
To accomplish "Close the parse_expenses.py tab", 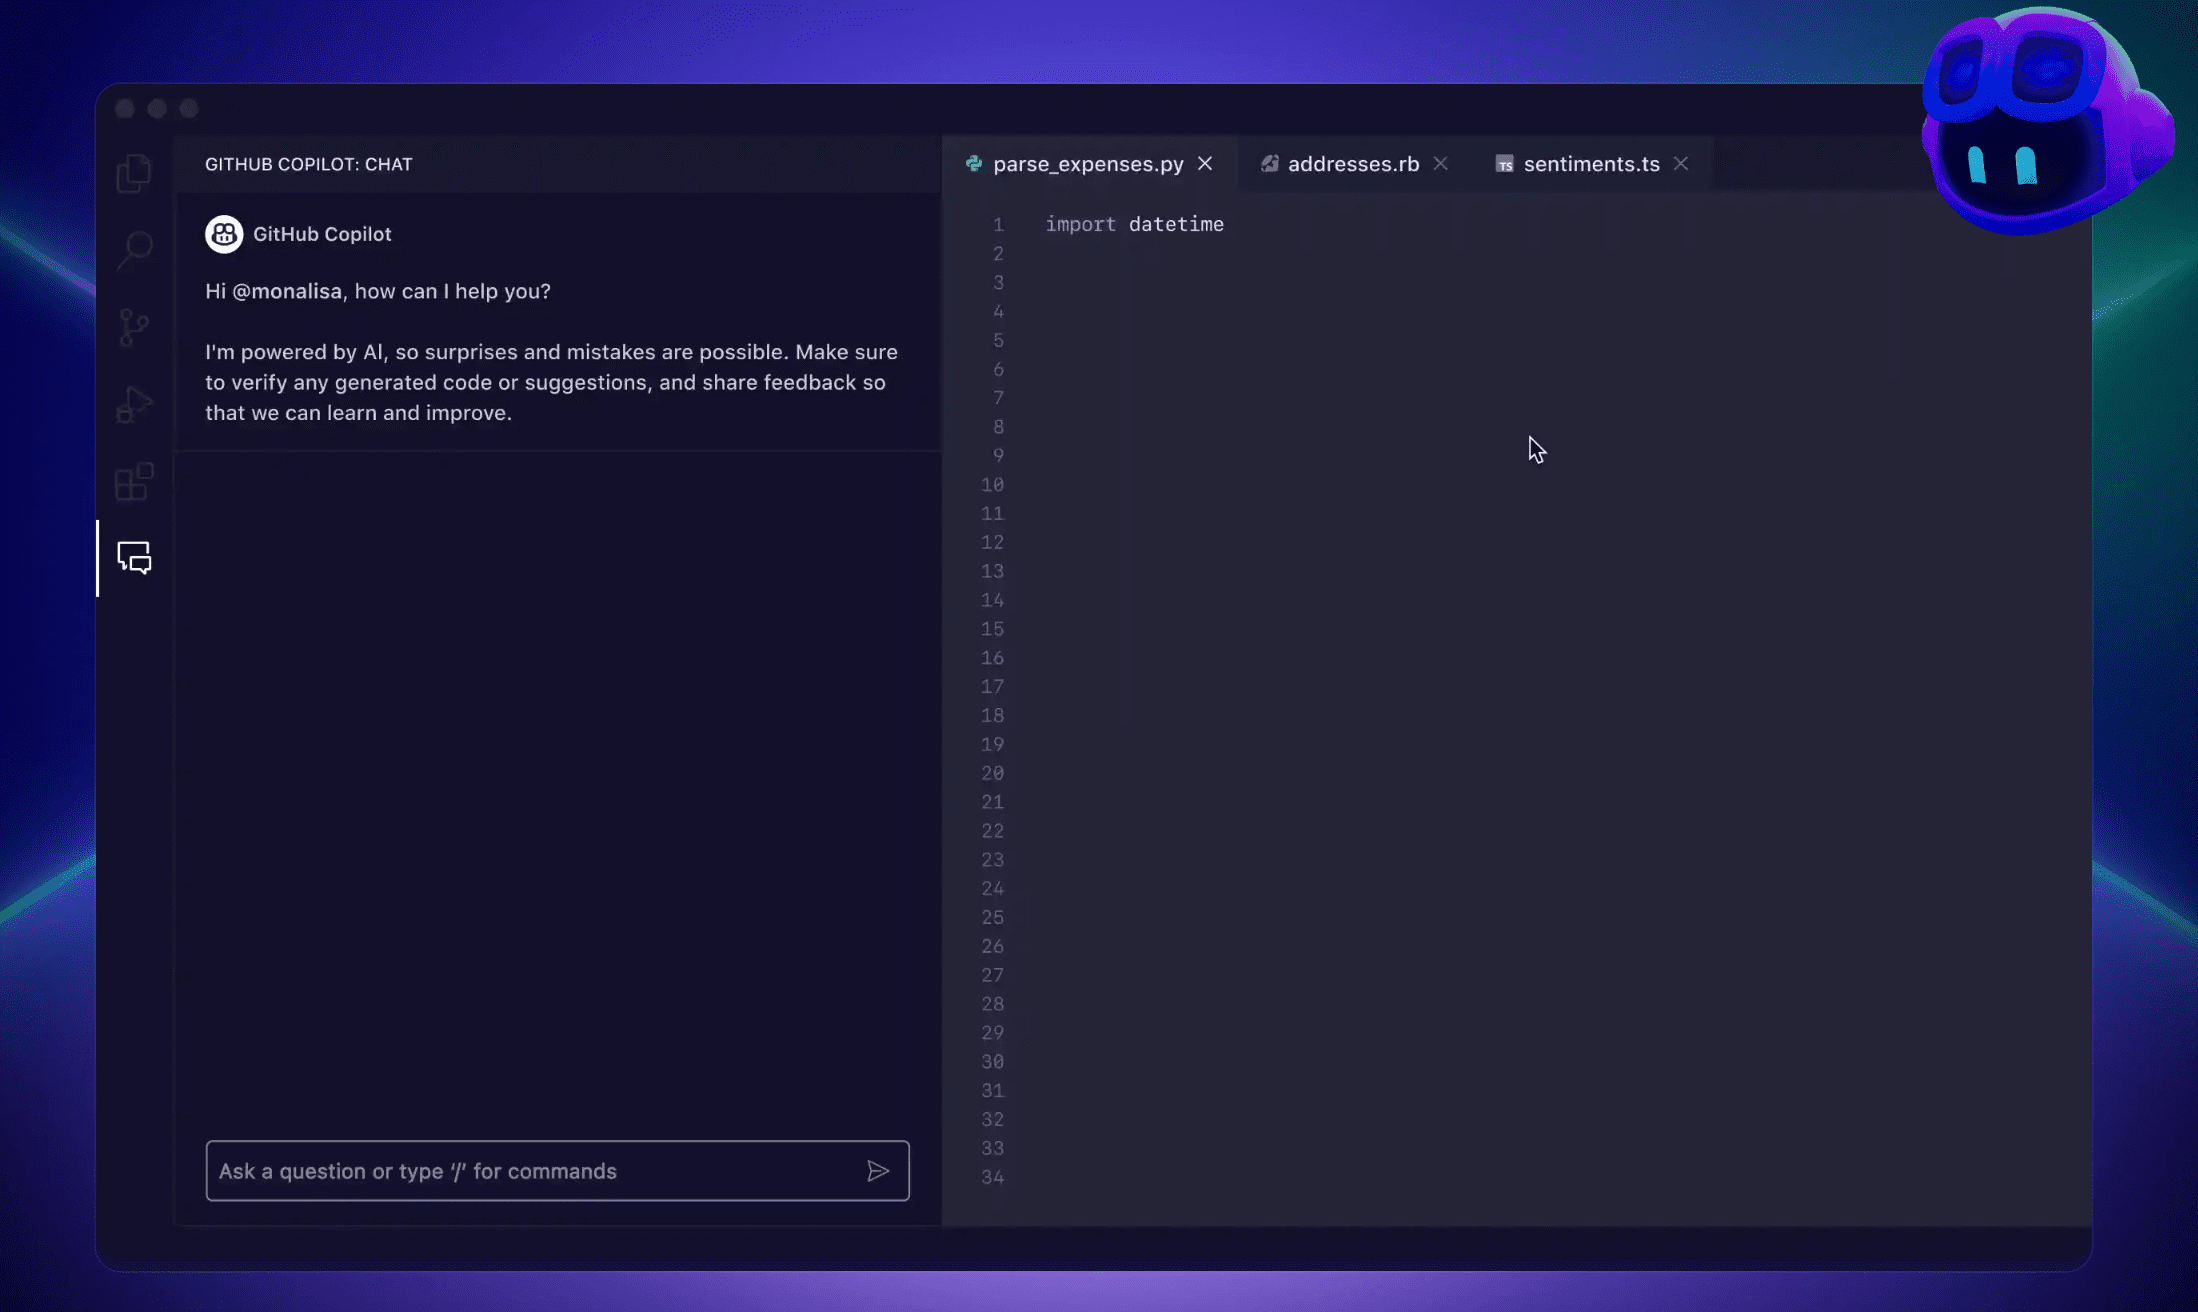I will 1205,163.
